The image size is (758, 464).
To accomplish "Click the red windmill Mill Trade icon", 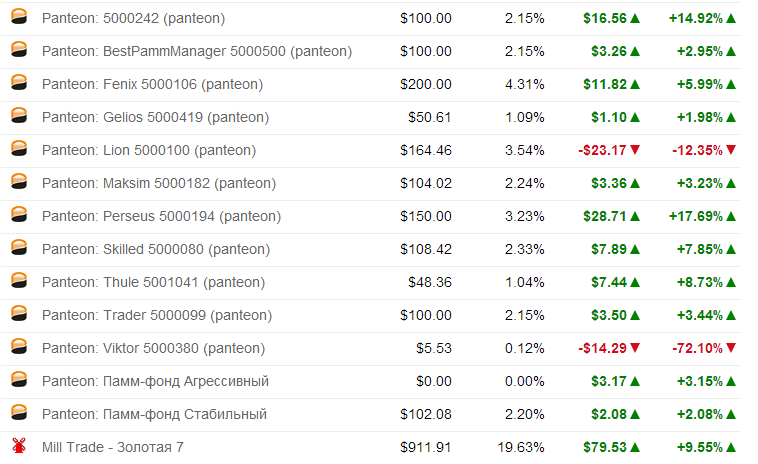I will (x=19, y=446).
